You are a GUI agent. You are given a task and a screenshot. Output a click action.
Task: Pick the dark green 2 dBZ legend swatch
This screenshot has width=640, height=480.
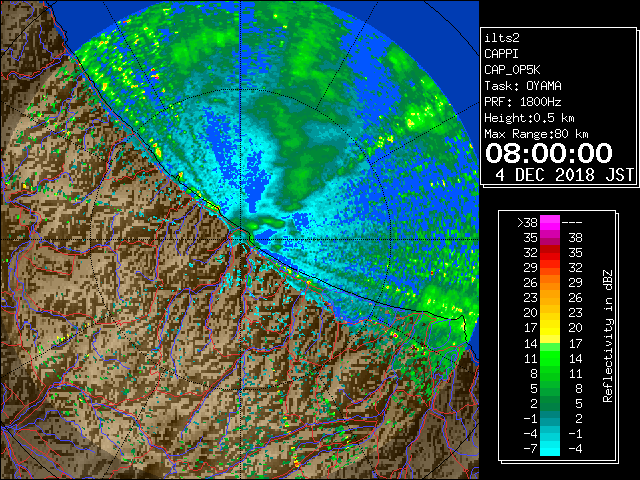(550, 403)
